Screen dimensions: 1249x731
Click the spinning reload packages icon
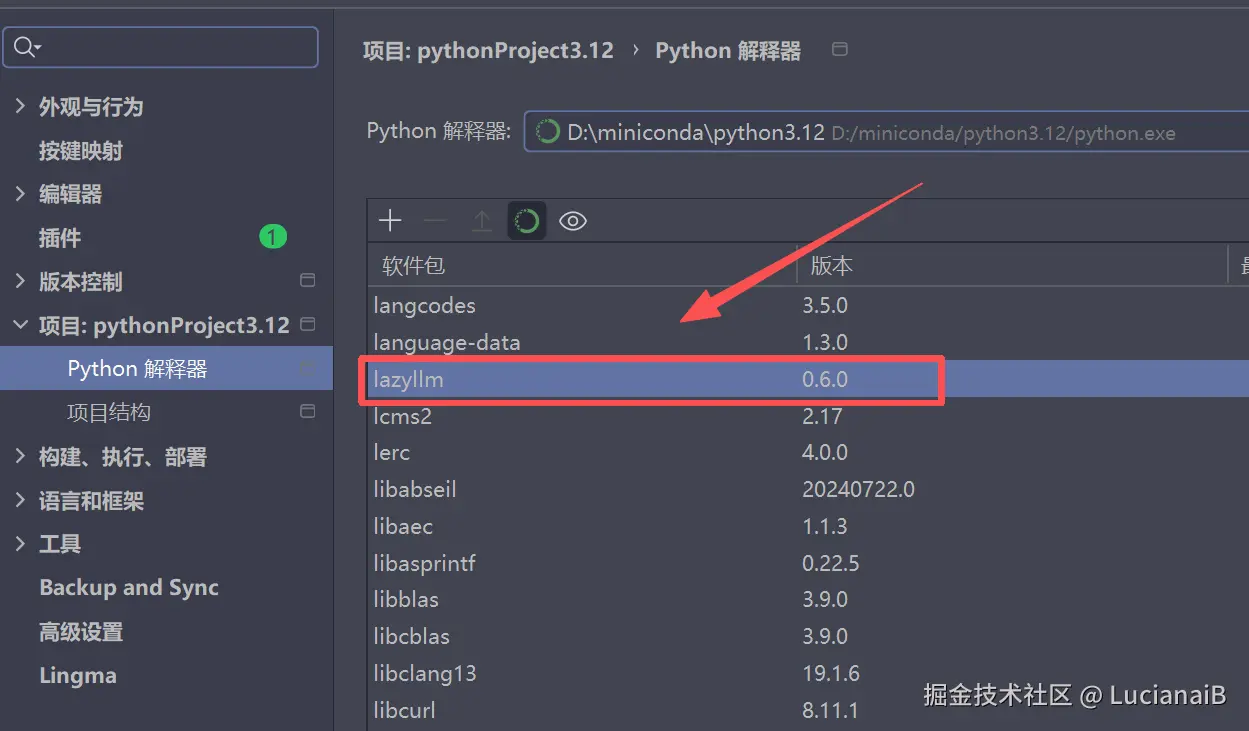pos(527,221)
